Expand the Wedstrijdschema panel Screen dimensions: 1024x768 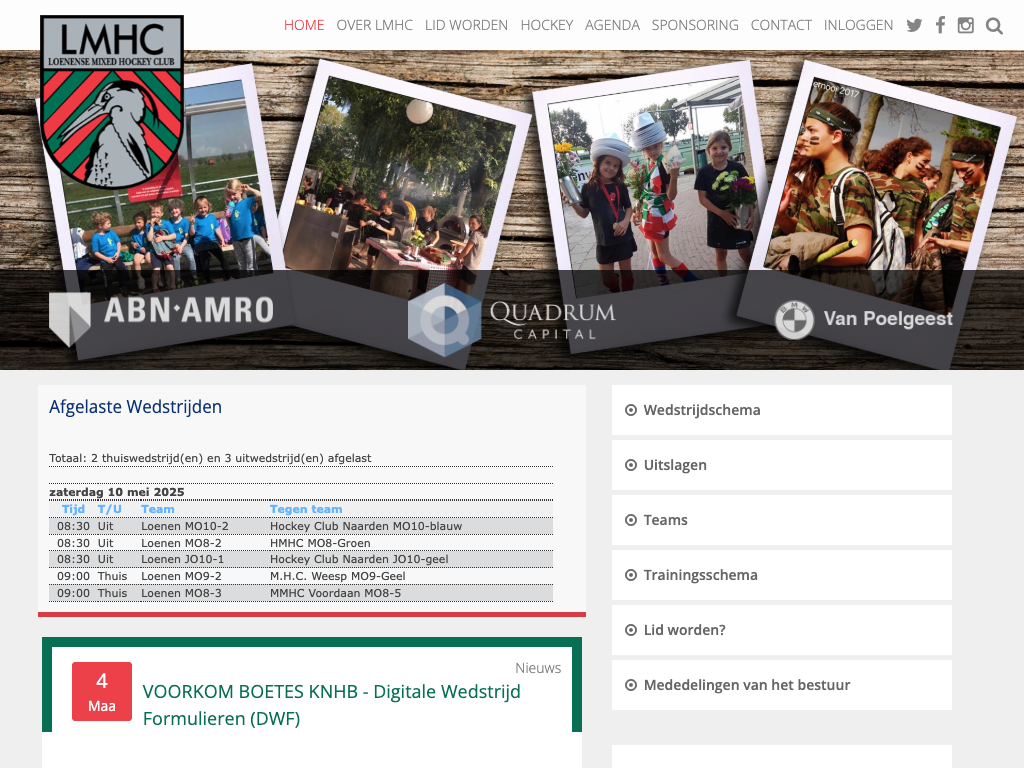pos(701,410)
